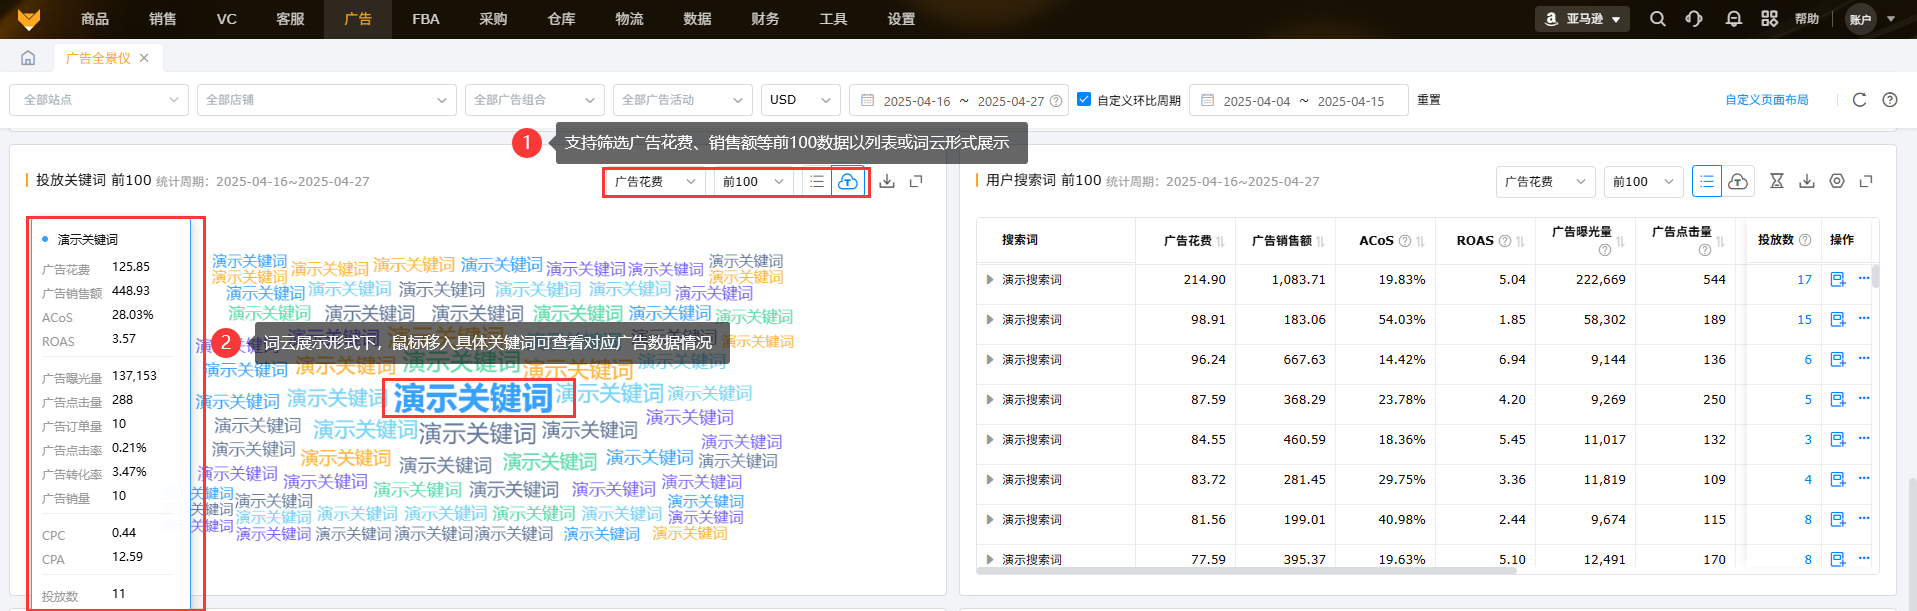Open the 全部店铺 dropdown
The height and width of the screenshot is (611, 1917).
(x=327, y=100)
